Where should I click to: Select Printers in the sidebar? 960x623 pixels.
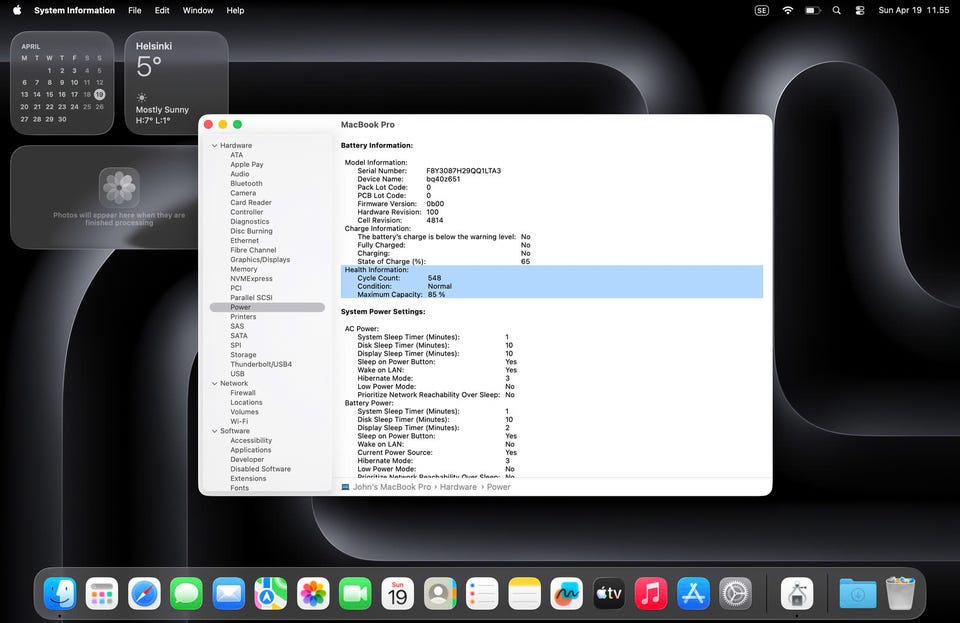tap(243, 317)
